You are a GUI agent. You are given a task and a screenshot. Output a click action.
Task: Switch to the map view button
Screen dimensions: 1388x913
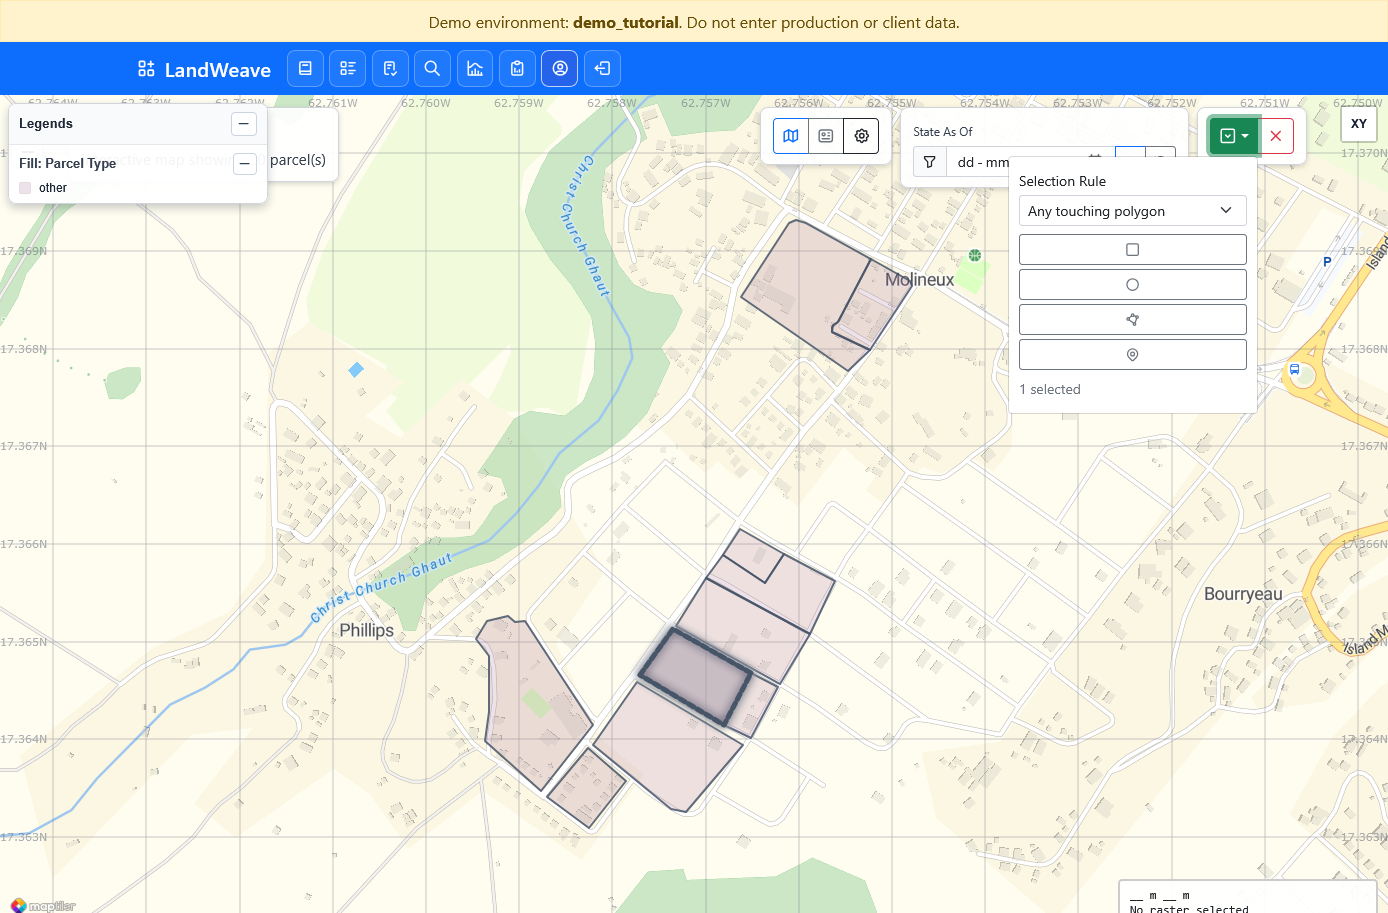pos(791,136)
